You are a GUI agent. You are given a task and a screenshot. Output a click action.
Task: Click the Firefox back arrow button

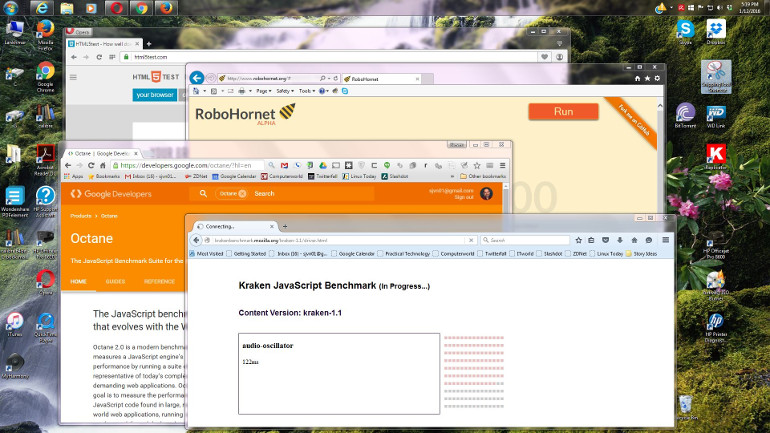pos(196,240)
